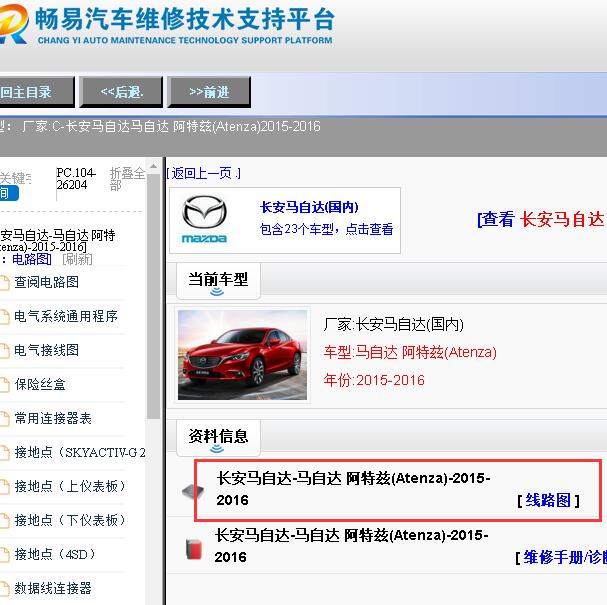This screenshot has height=605, width=607.
Task: Click the page icon beside 数据线连接器
Action: pos(4,589)
